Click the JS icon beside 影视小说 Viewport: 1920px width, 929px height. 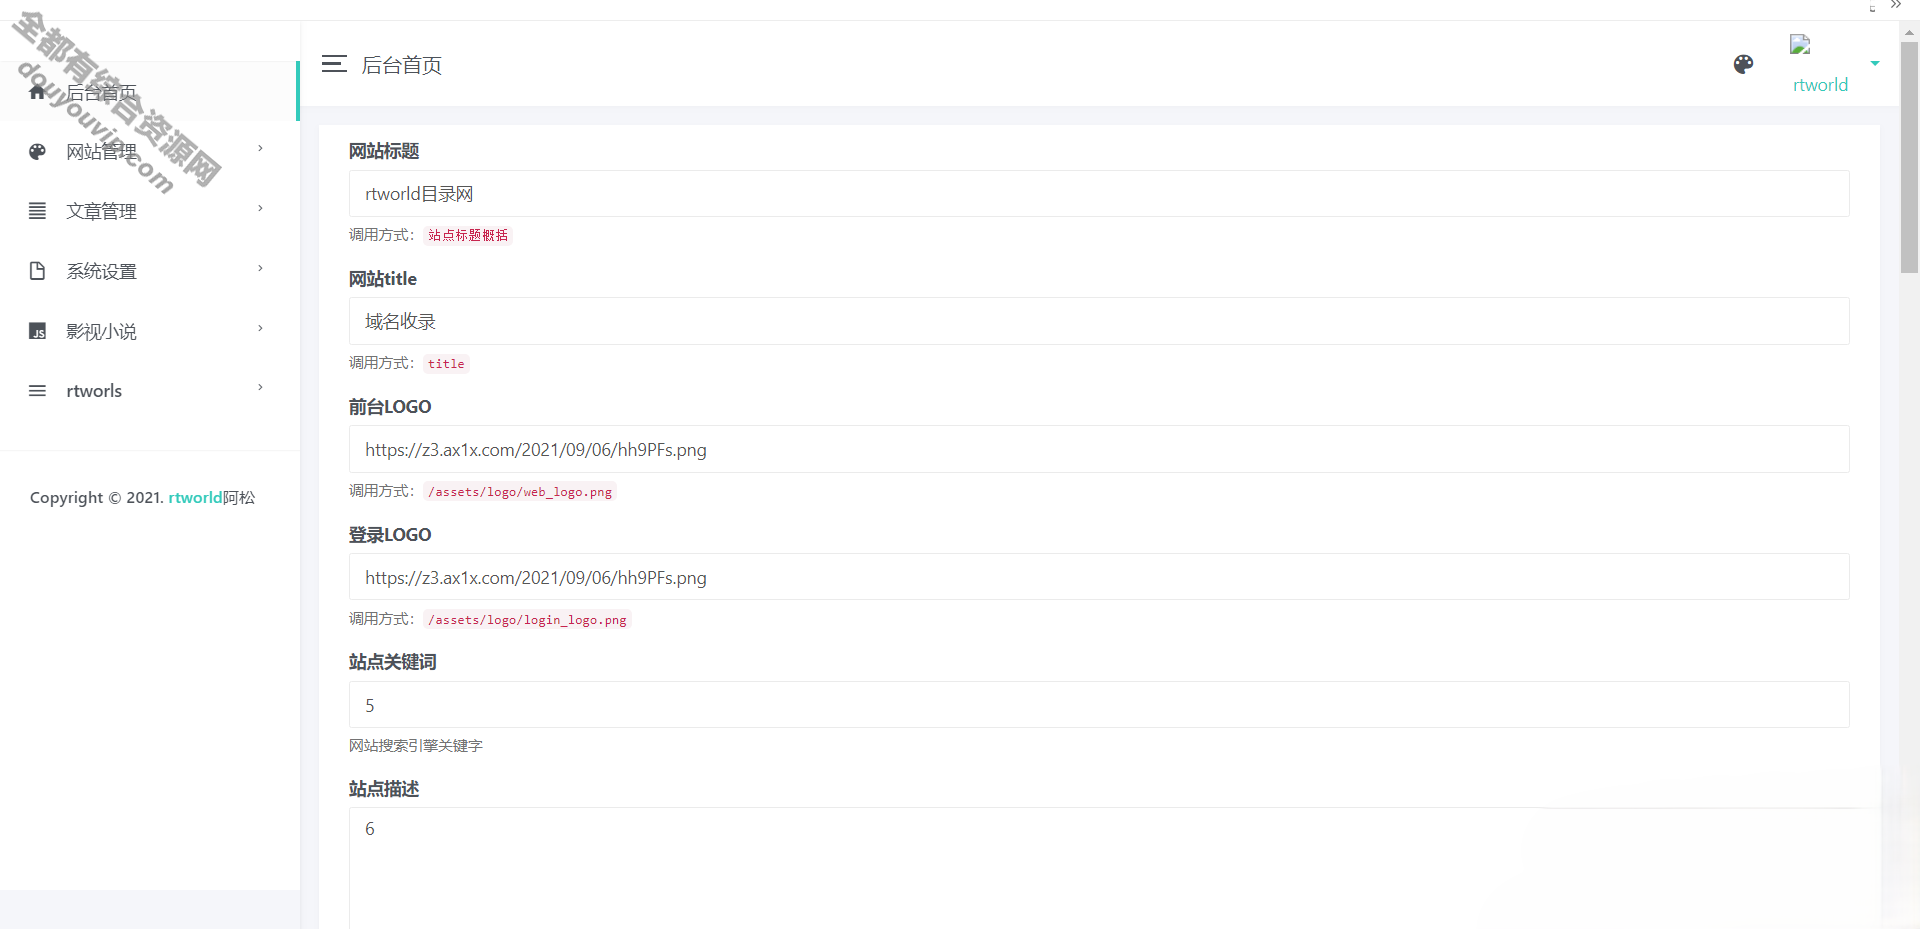click(37, 331)
